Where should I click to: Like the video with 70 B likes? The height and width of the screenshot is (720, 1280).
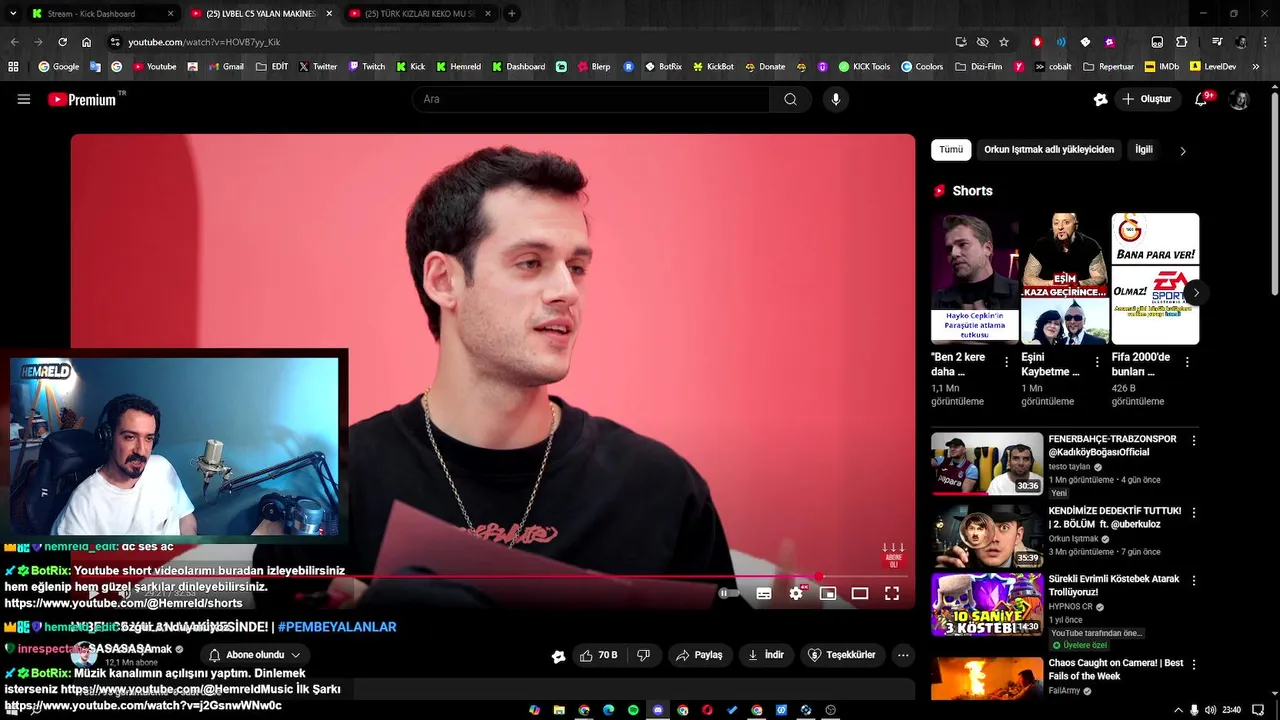click(599, 655)
